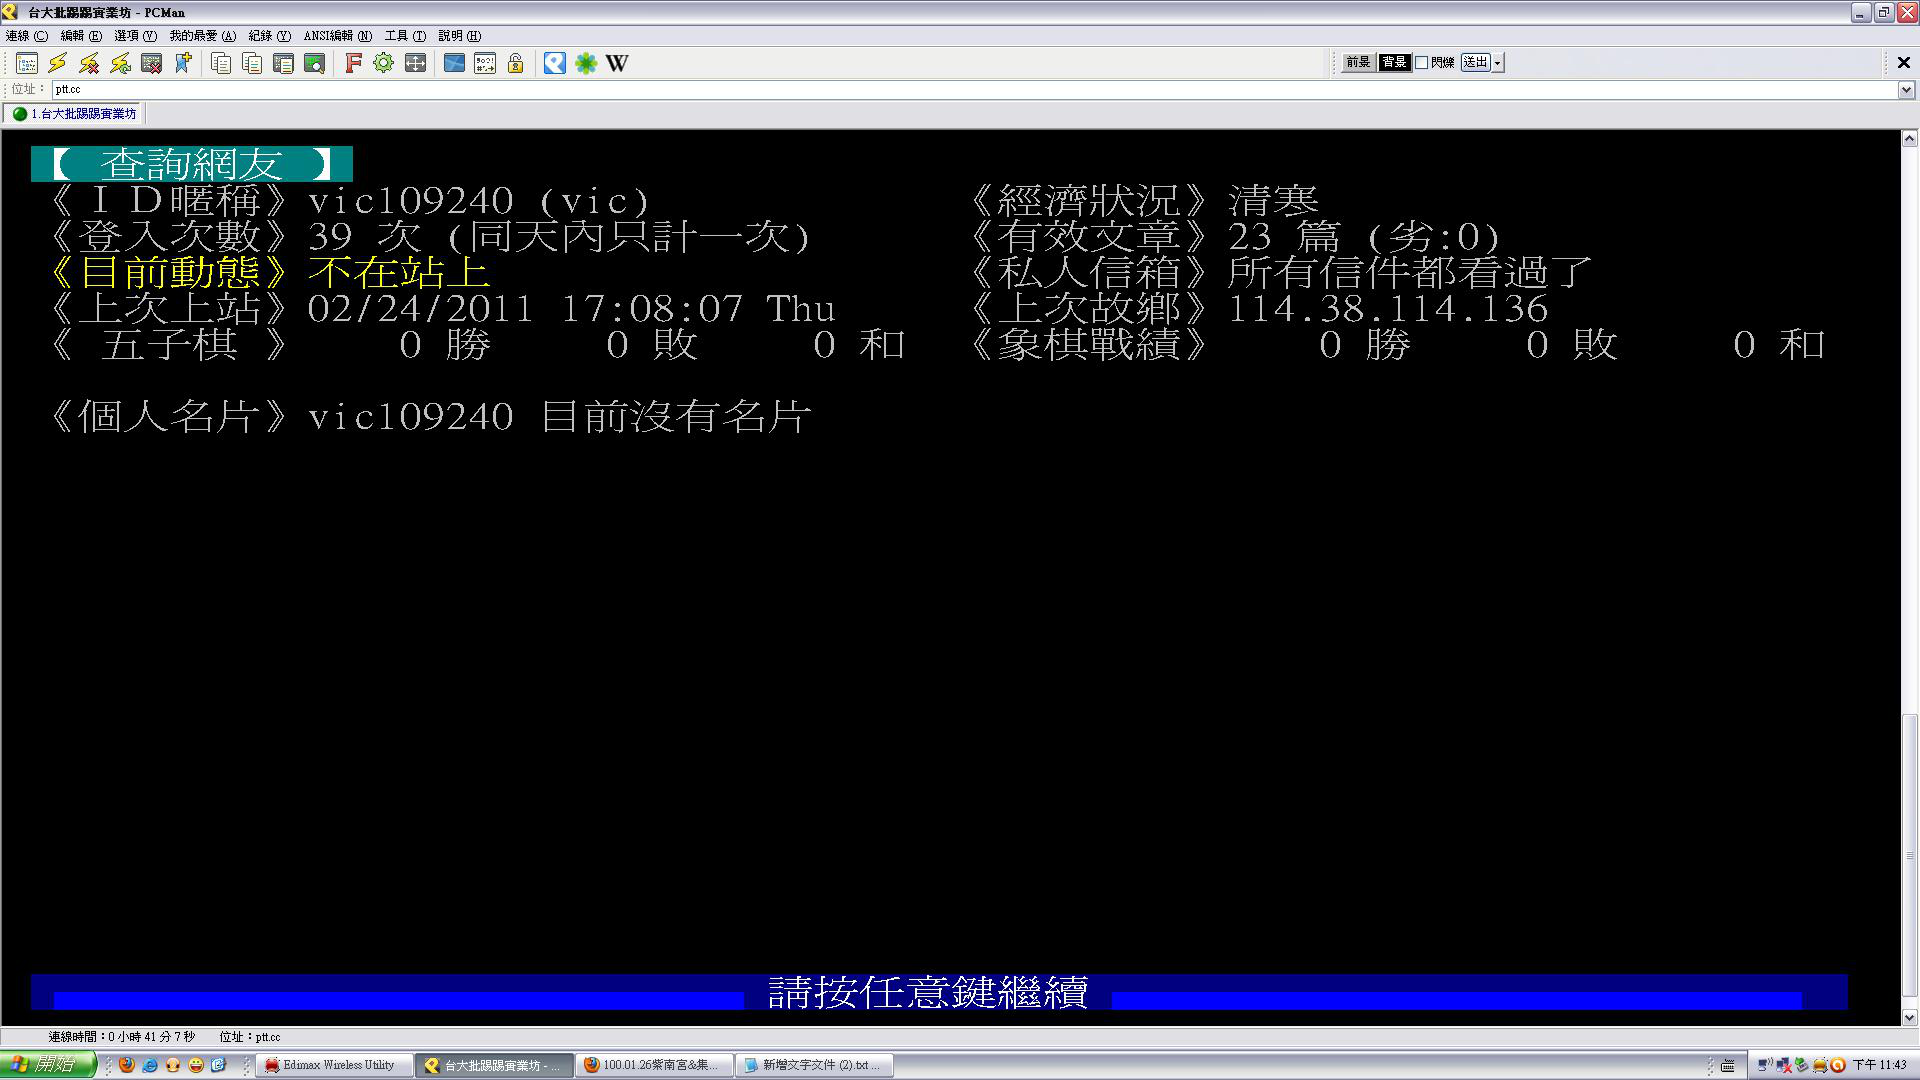Click the close connection icon with red X

coord(151,63)
